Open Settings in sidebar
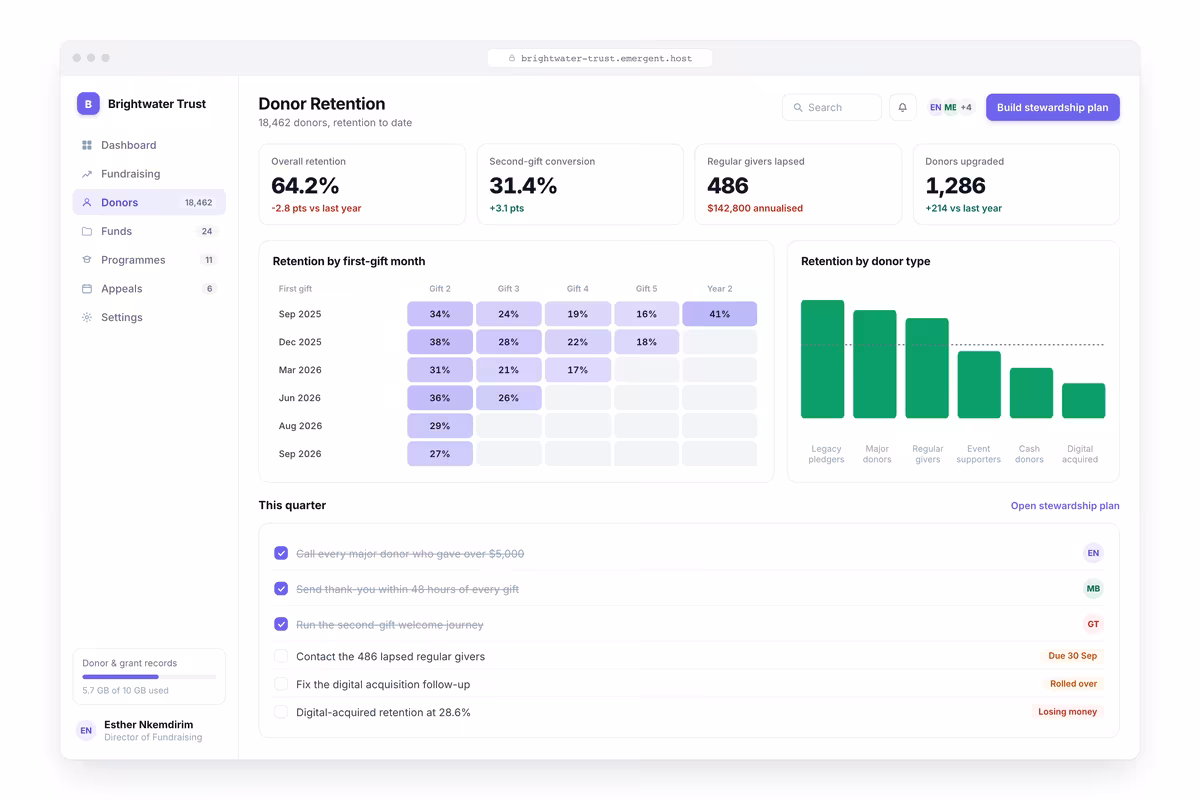This screenshot has width=1200, height=800. click(149, 317)
